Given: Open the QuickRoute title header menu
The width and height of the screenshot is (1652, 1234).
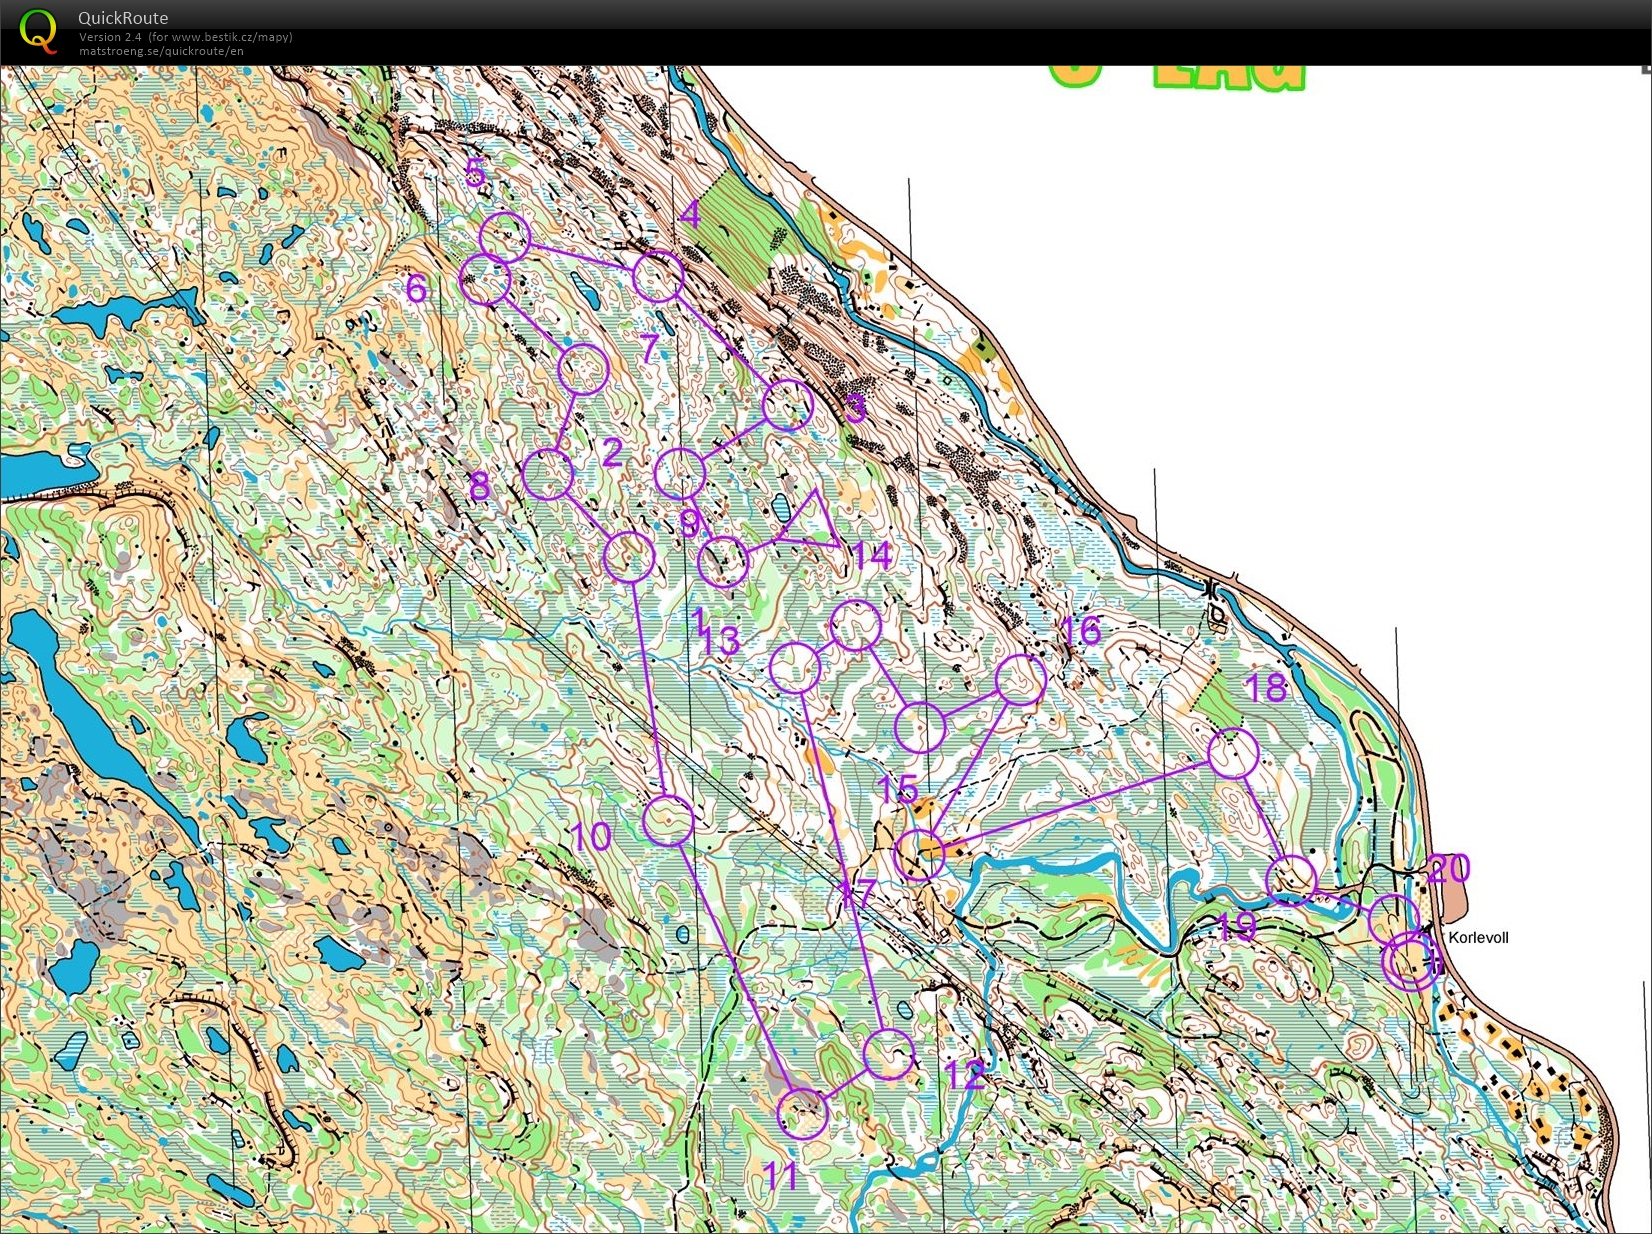Looking at the screenshot, I should (x=123, y=17).
